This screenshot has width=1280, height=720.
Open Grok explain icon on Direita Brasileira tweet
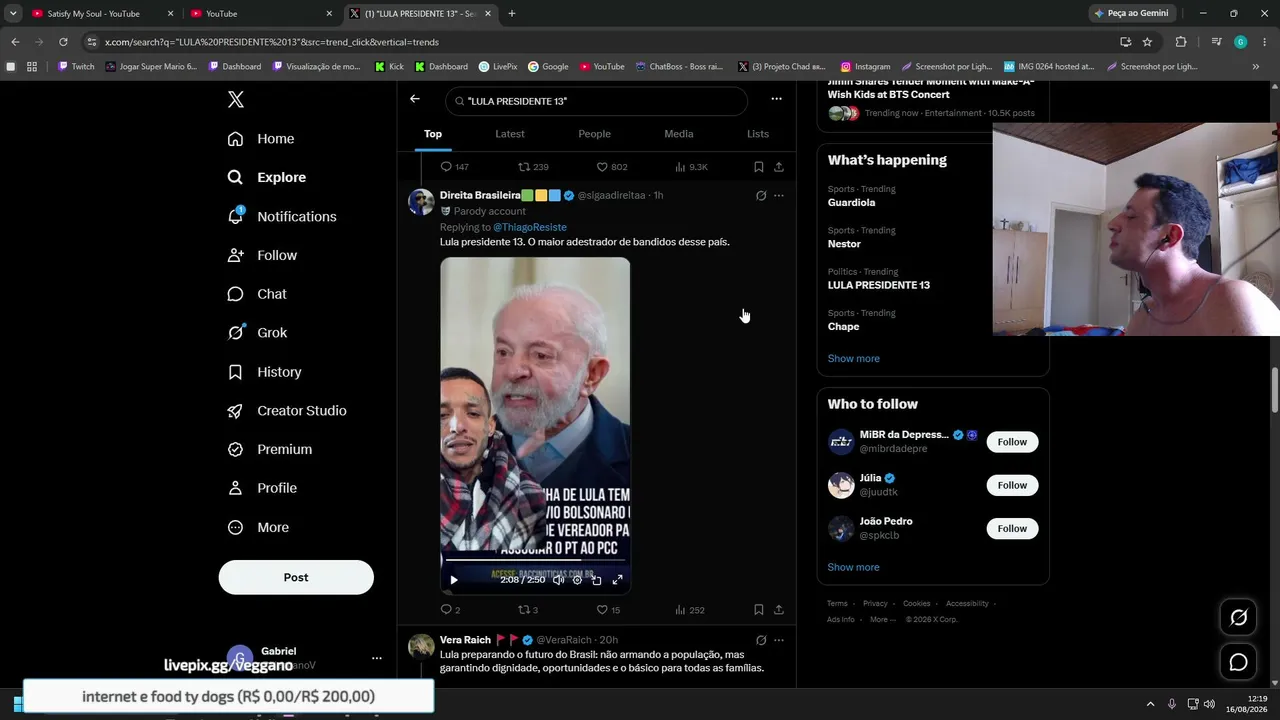(x=761, y=196)
